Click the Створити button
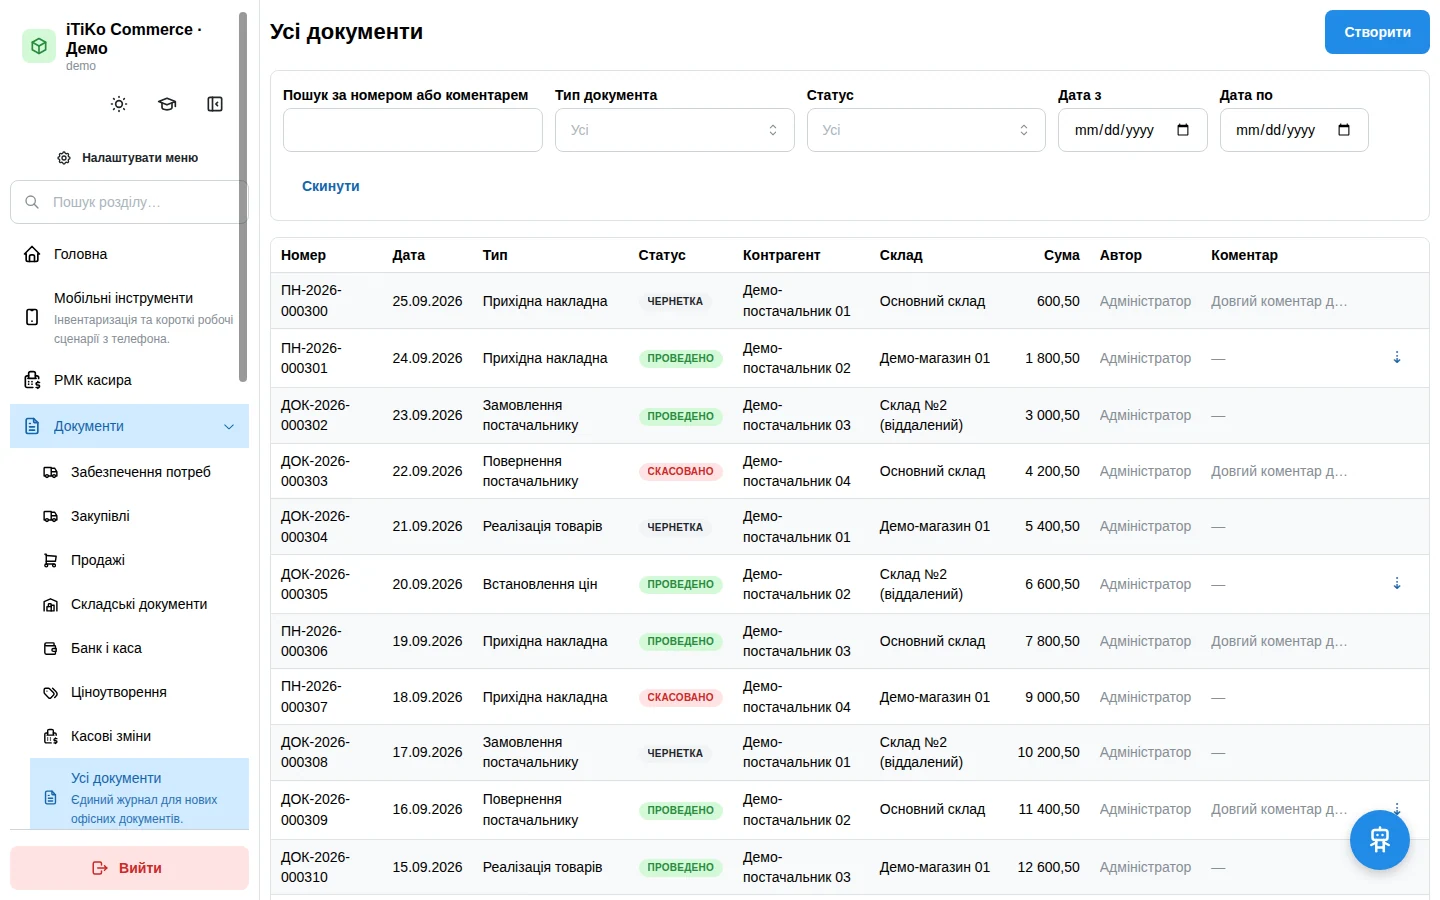1440x900 pixels. [x=1377, y=32]
